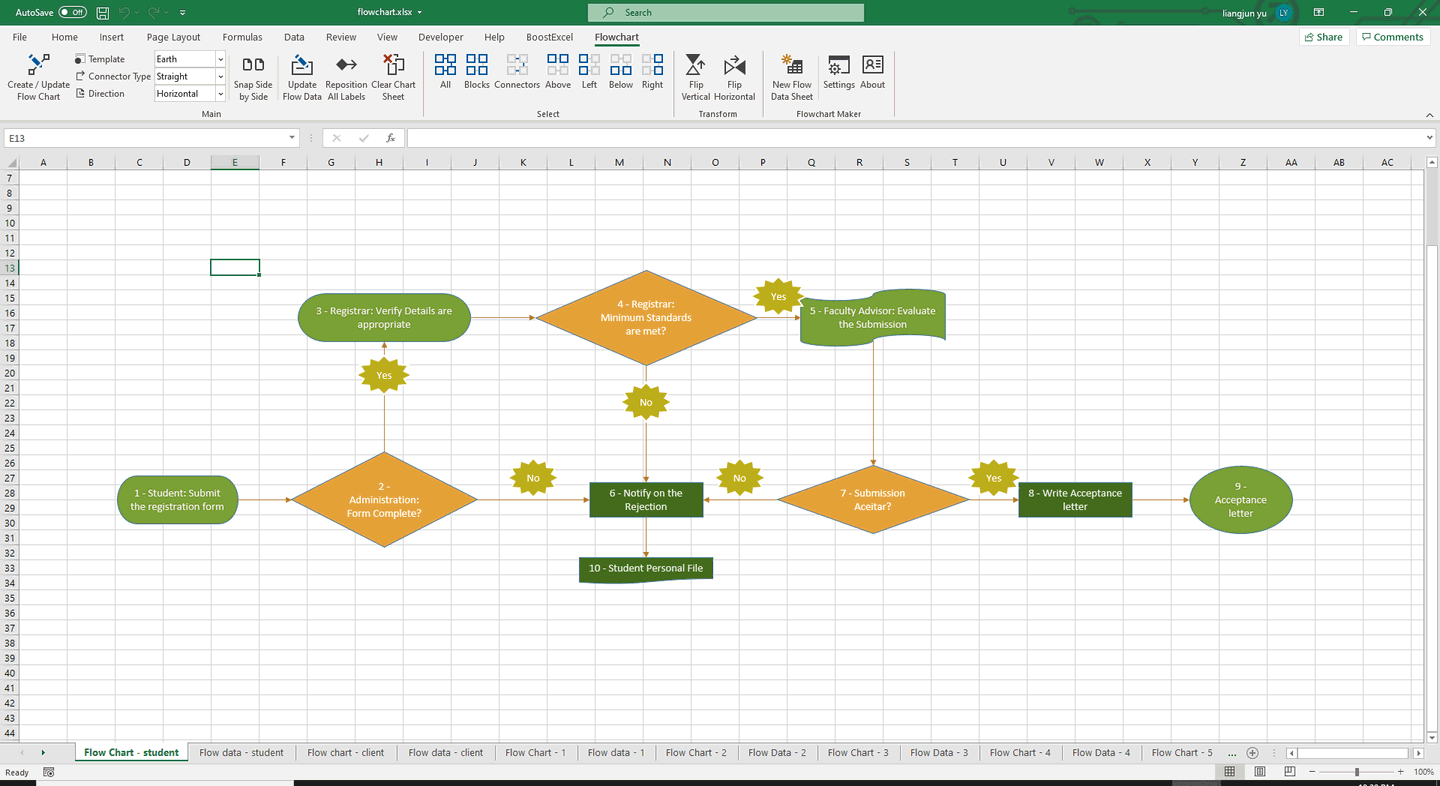1440x786 pixels.
Task: Switch to Page Layout view in status bar
Action: [x=1260, y=772]
